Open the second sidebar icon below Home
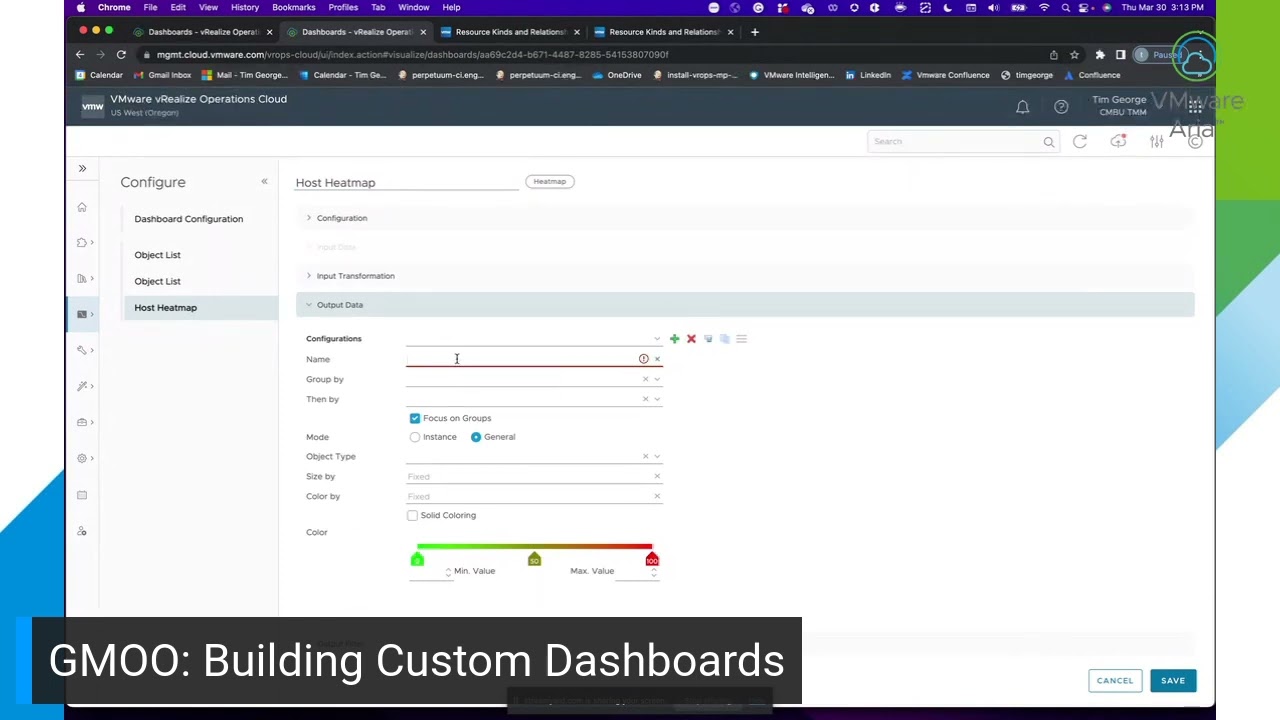This screenshot has height=720, width=1280. tap(82, 243)
